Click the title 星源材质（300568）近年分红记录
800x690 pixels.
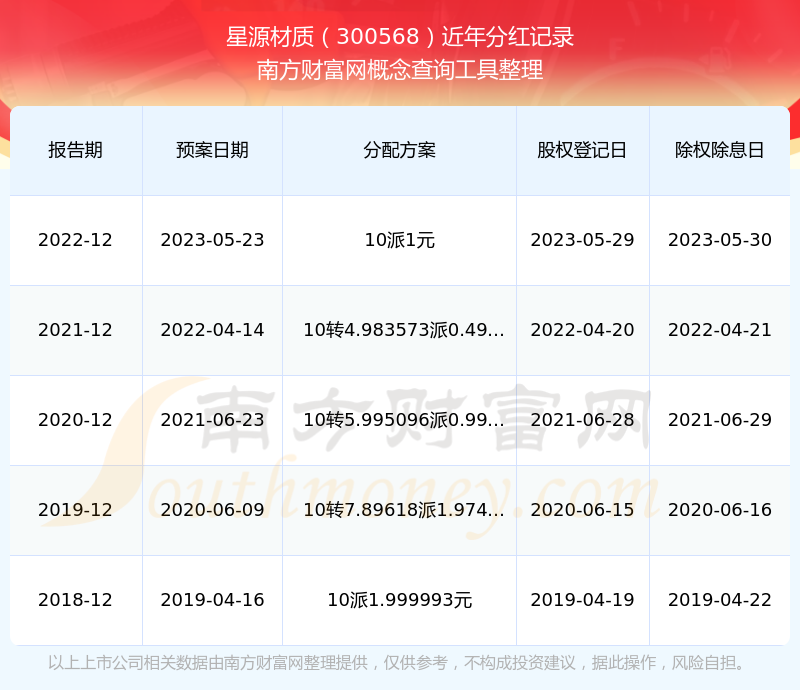pos(400,37)
